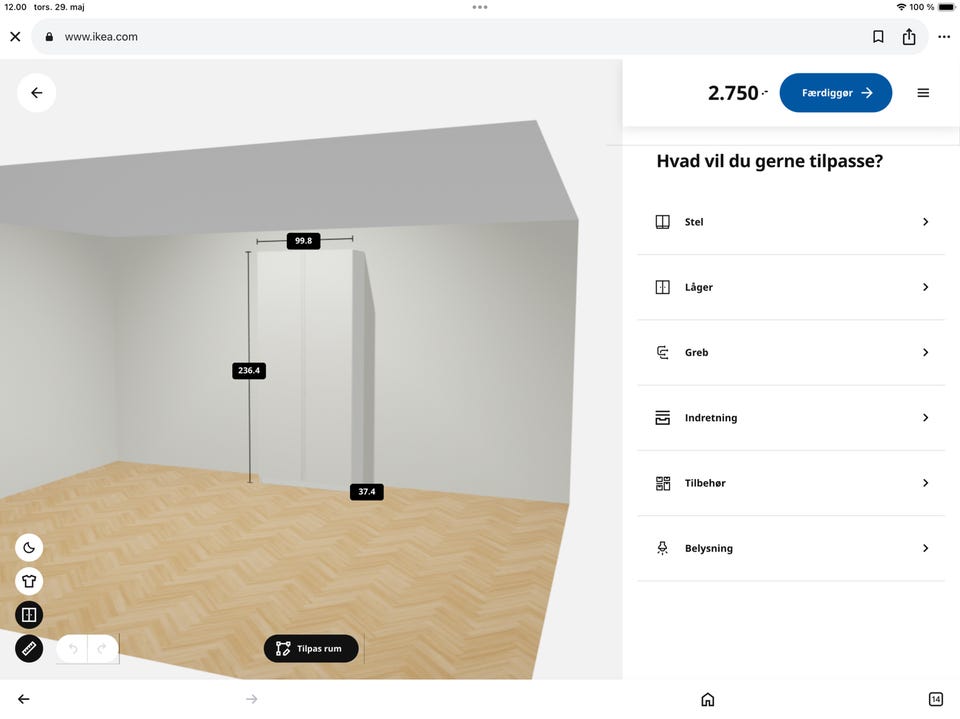Image resolution: width=960 pixels, height=719 pixels.
Task: Bookmark this page
Action: click(878, 37)
